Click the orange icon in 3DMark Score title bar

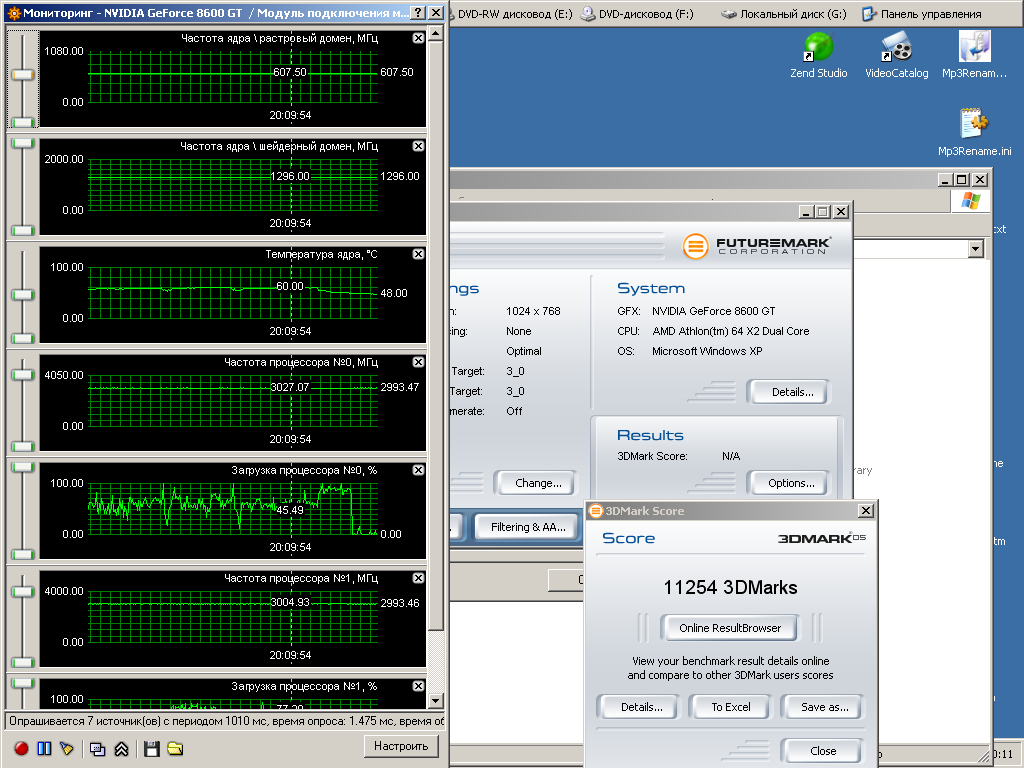pos(596,511)
